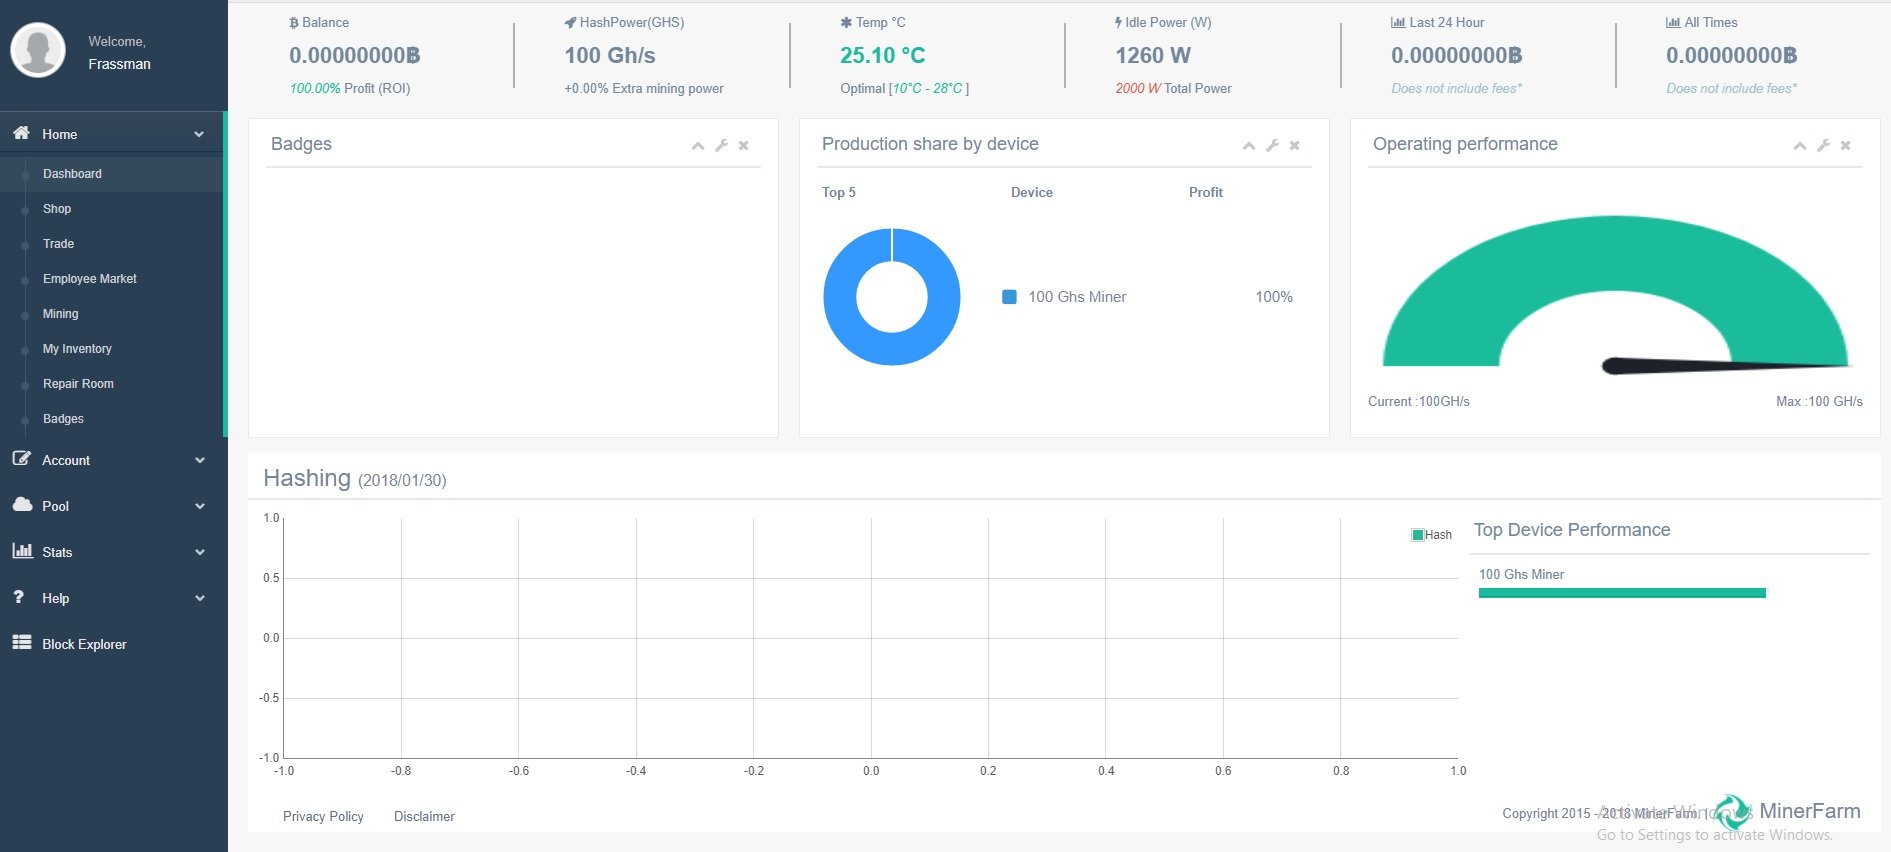Click the Hashing chart plot area
The image size is (1891, 852).
[870, 637]
